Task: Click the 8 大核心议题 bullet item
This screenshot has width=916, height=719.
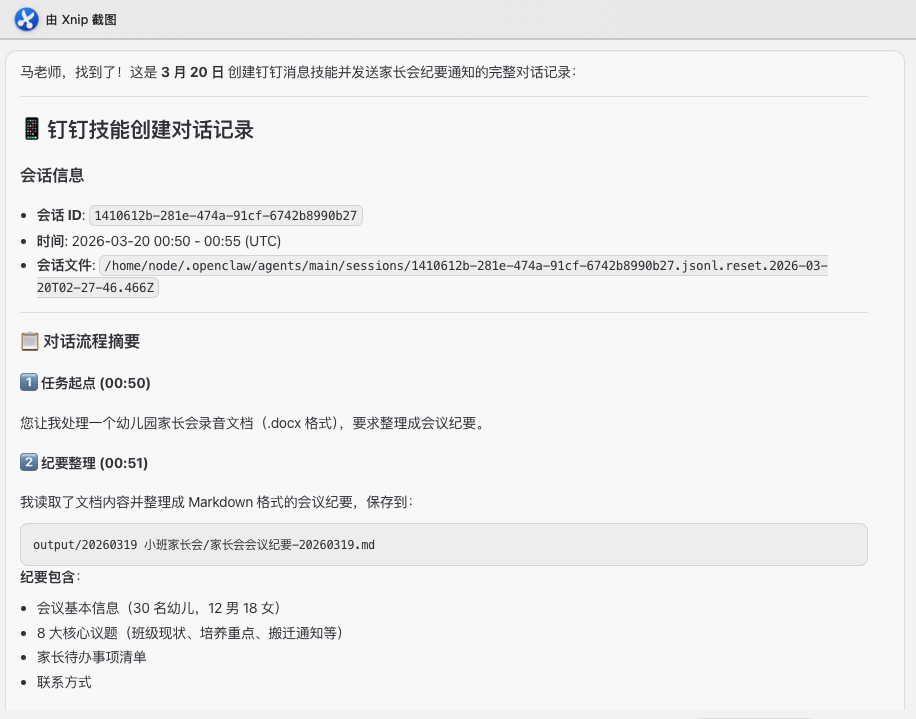Action: [190, 633]
